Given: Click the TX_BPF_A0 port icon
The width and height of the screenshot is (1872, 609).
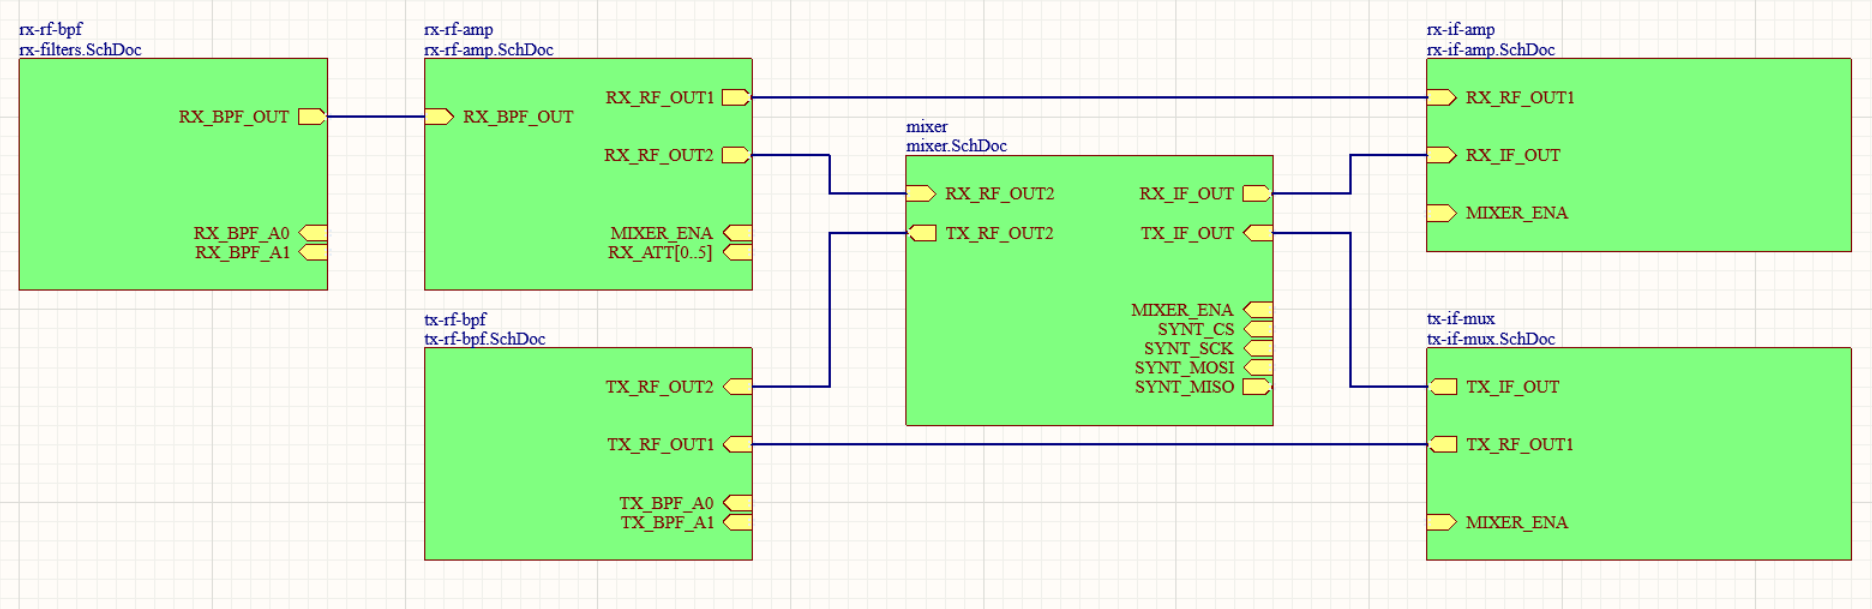Looking at the screenshot, I should click(738, 503).
